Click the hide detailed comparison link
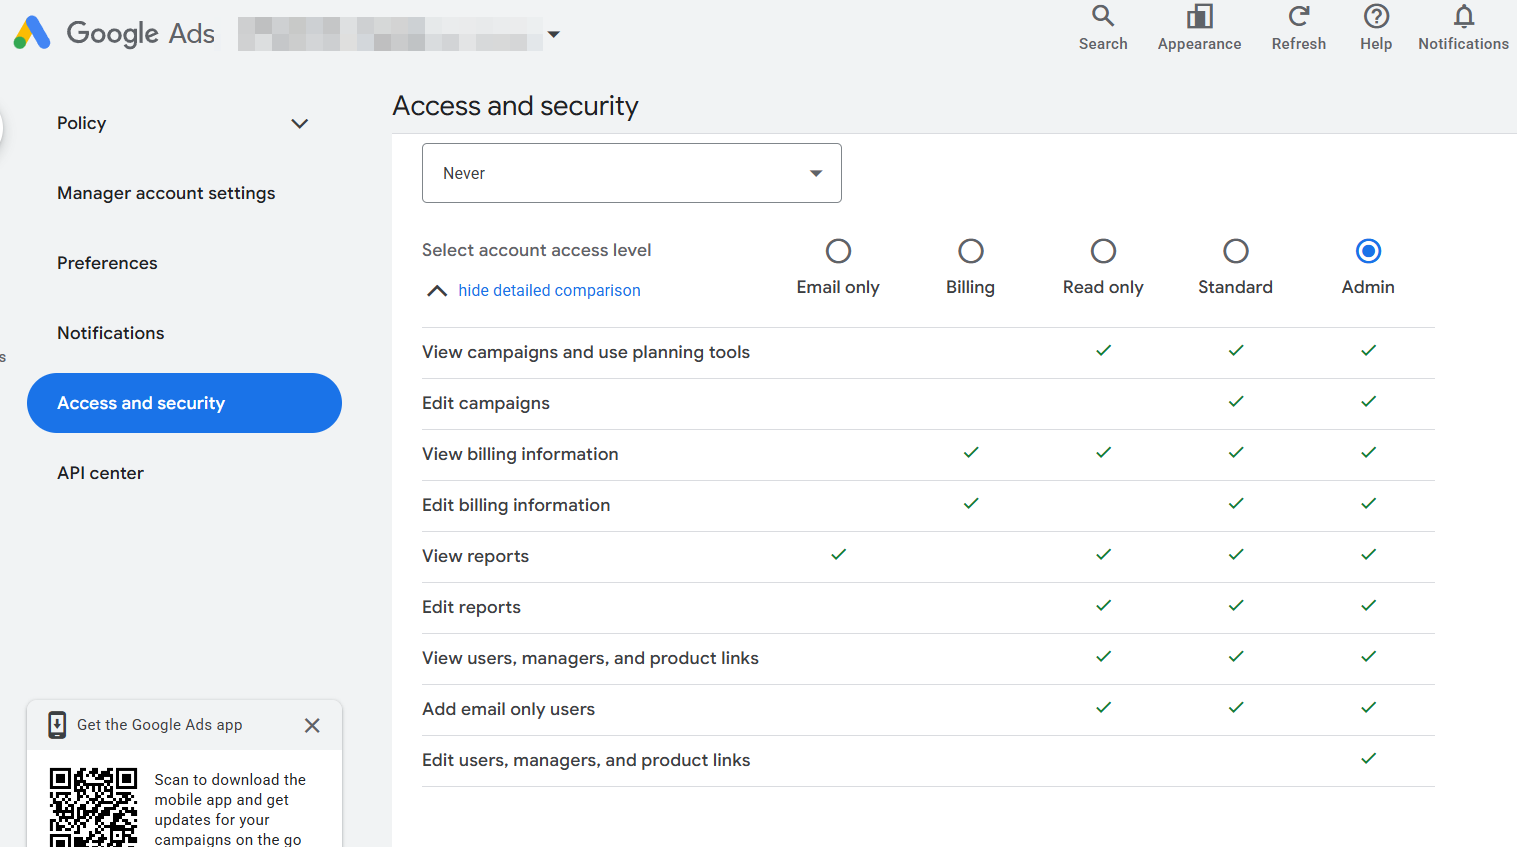The height and width of the screenshot is (847, 1517). [549, 291]
